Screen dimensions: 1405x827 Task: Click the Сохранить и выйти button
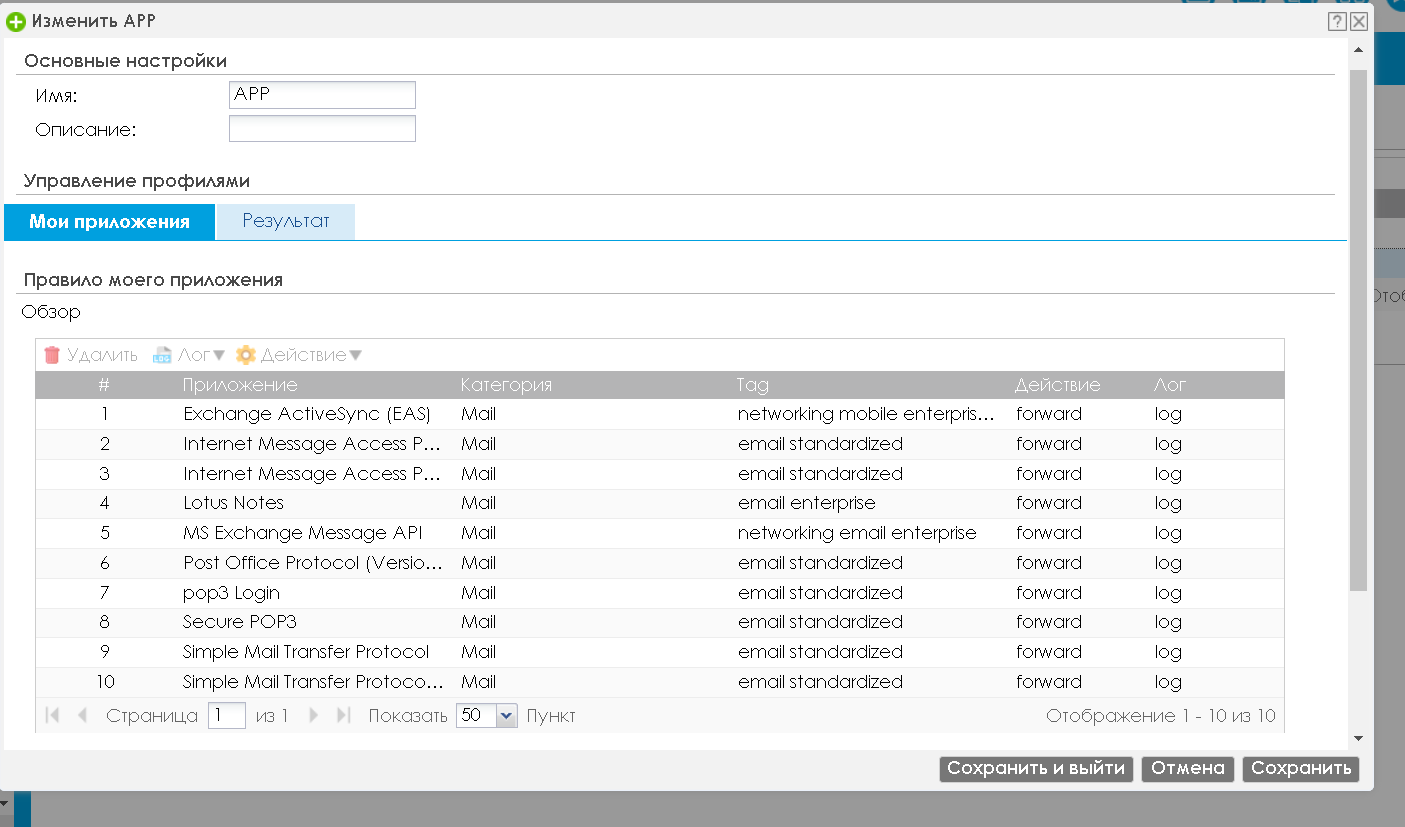pos(1036,769)
